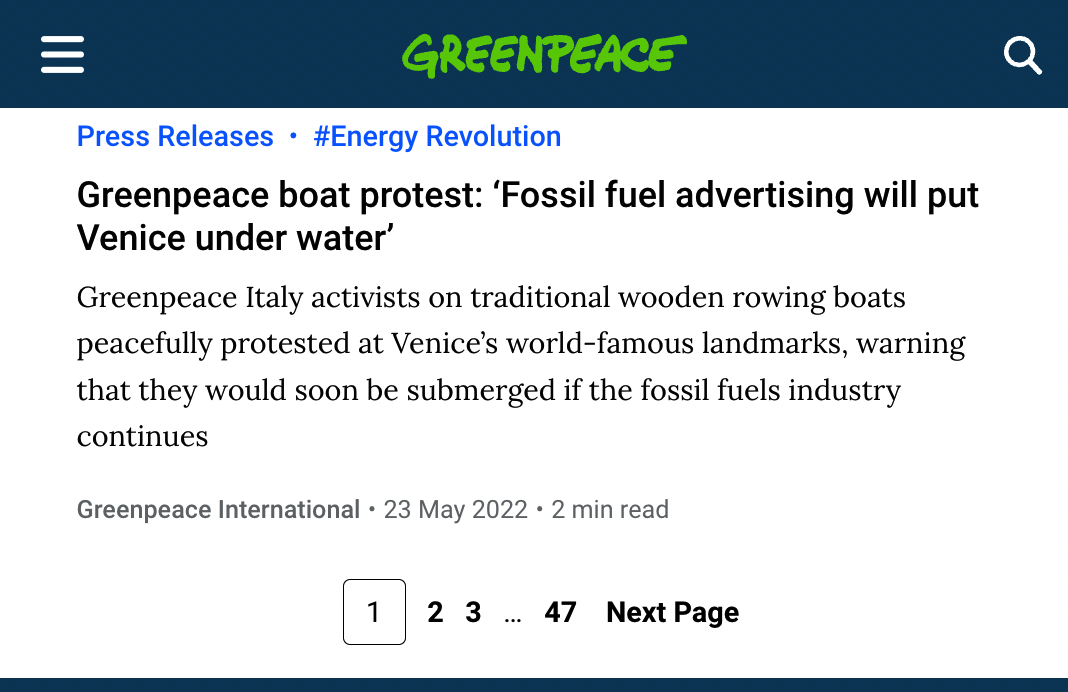Click dot separator before 2 min read
The image size is (1068, 692).
[x=539, y=509]
